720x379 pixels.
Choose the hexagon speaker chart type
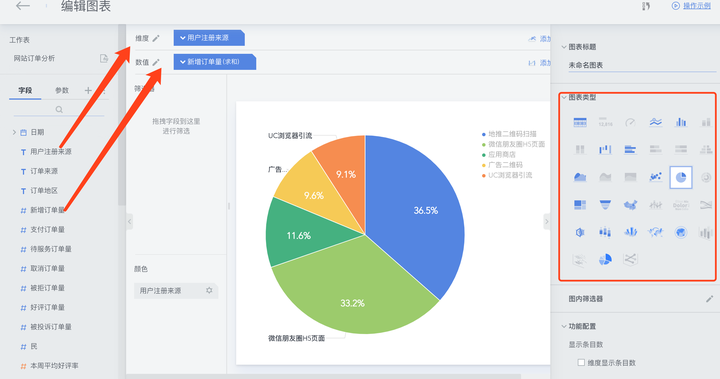(x=580, y=232)
